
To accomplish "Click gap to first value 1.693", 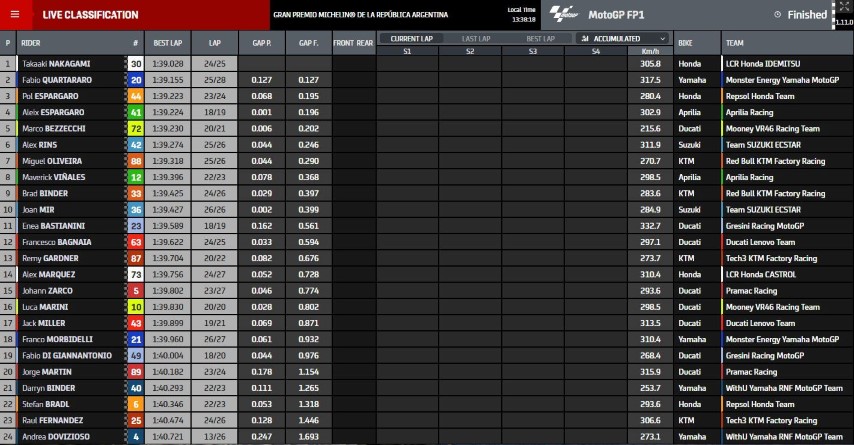I will tap(308, 437).
